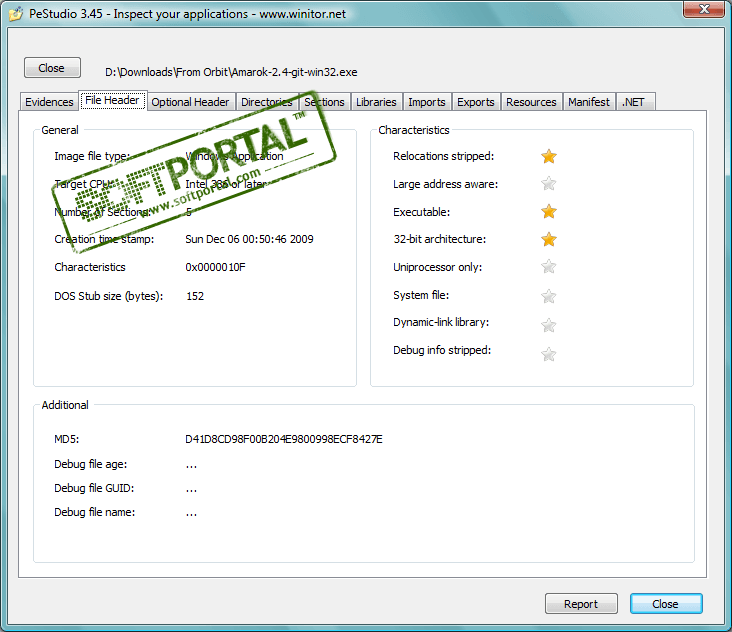Viewport: 732px width, 632px height.
Task: Click the Close button beside file path
Action: point(52,68)
